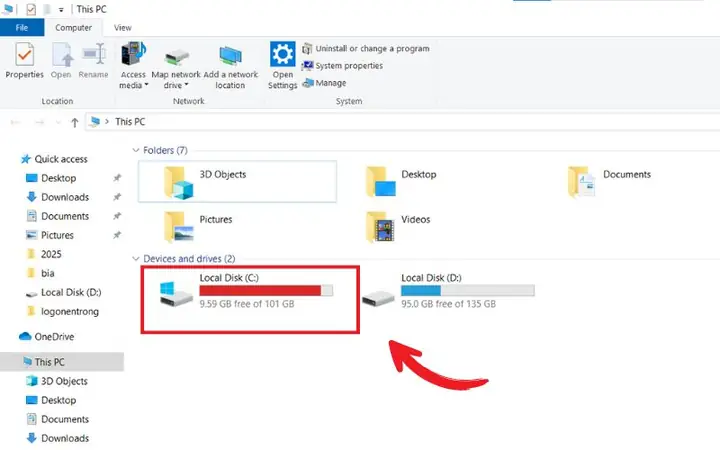Click Uninstall or change a program
The width and height of the screenshot is (720, 450).
(366, 48)
